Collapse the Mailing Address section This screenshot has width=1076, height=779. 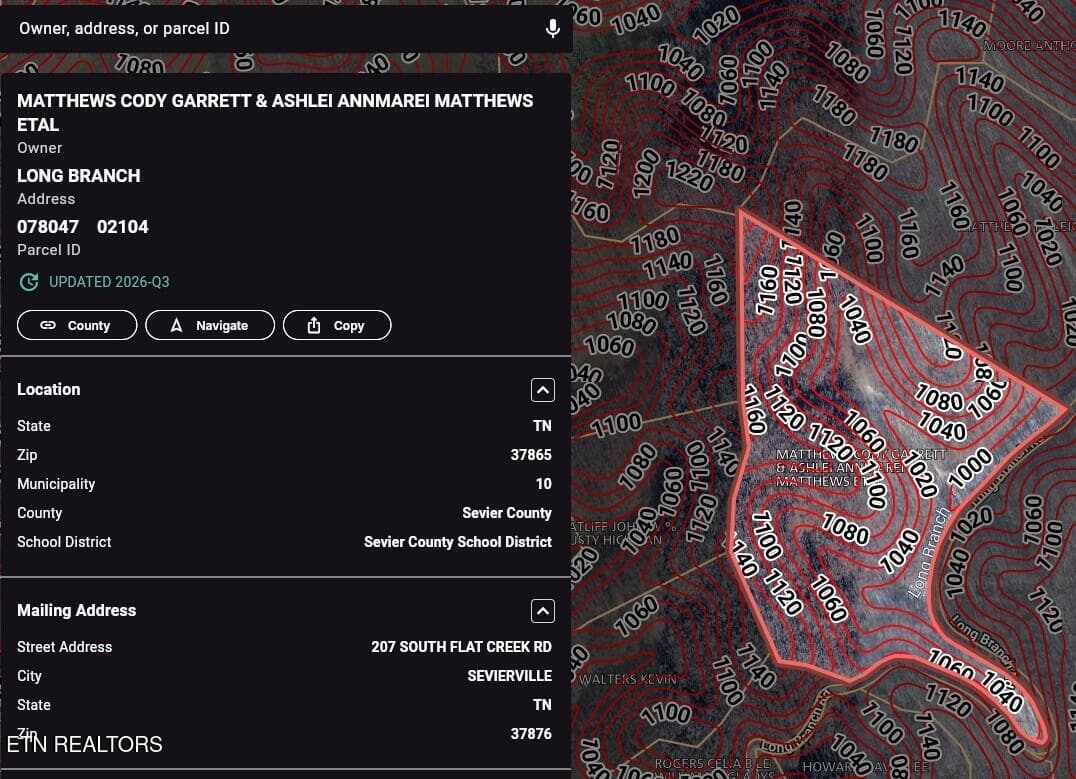(543, 611)
